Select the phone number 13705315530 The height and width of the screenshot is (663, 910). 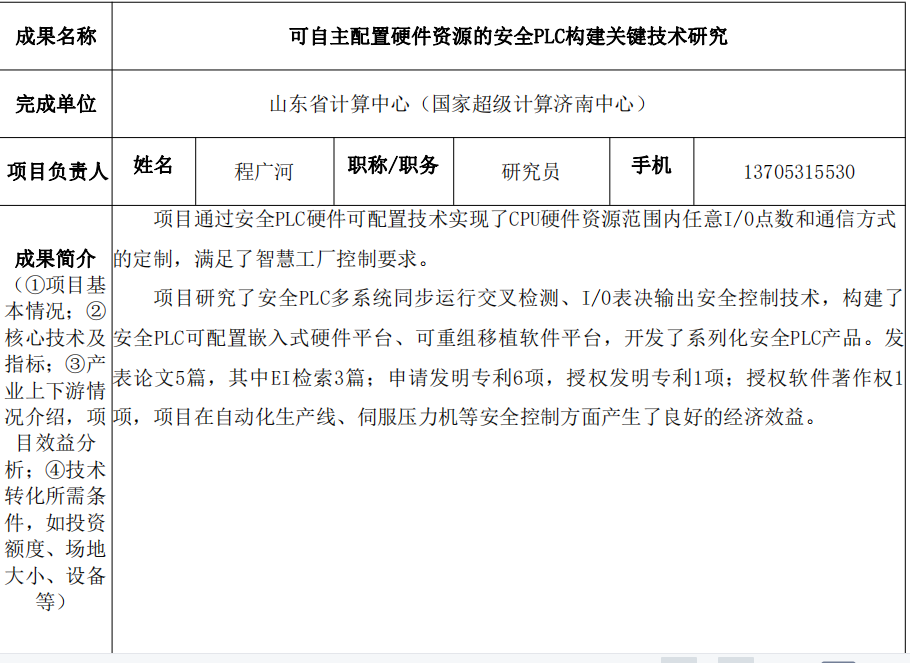pyautogui.click(x=799, y=172)
